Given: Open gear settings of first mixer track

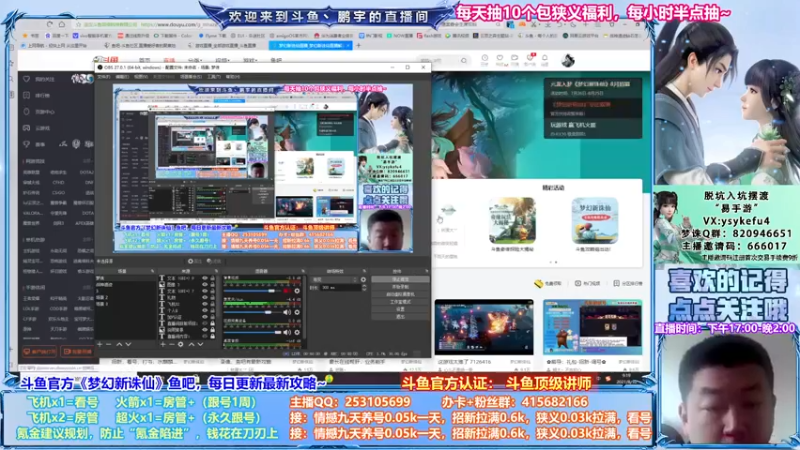Looking at the screenshot, I should [297, 290].
